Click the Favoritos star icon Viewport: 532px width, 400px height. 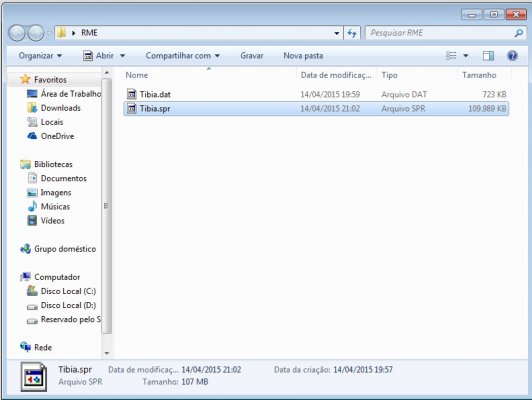25,79
